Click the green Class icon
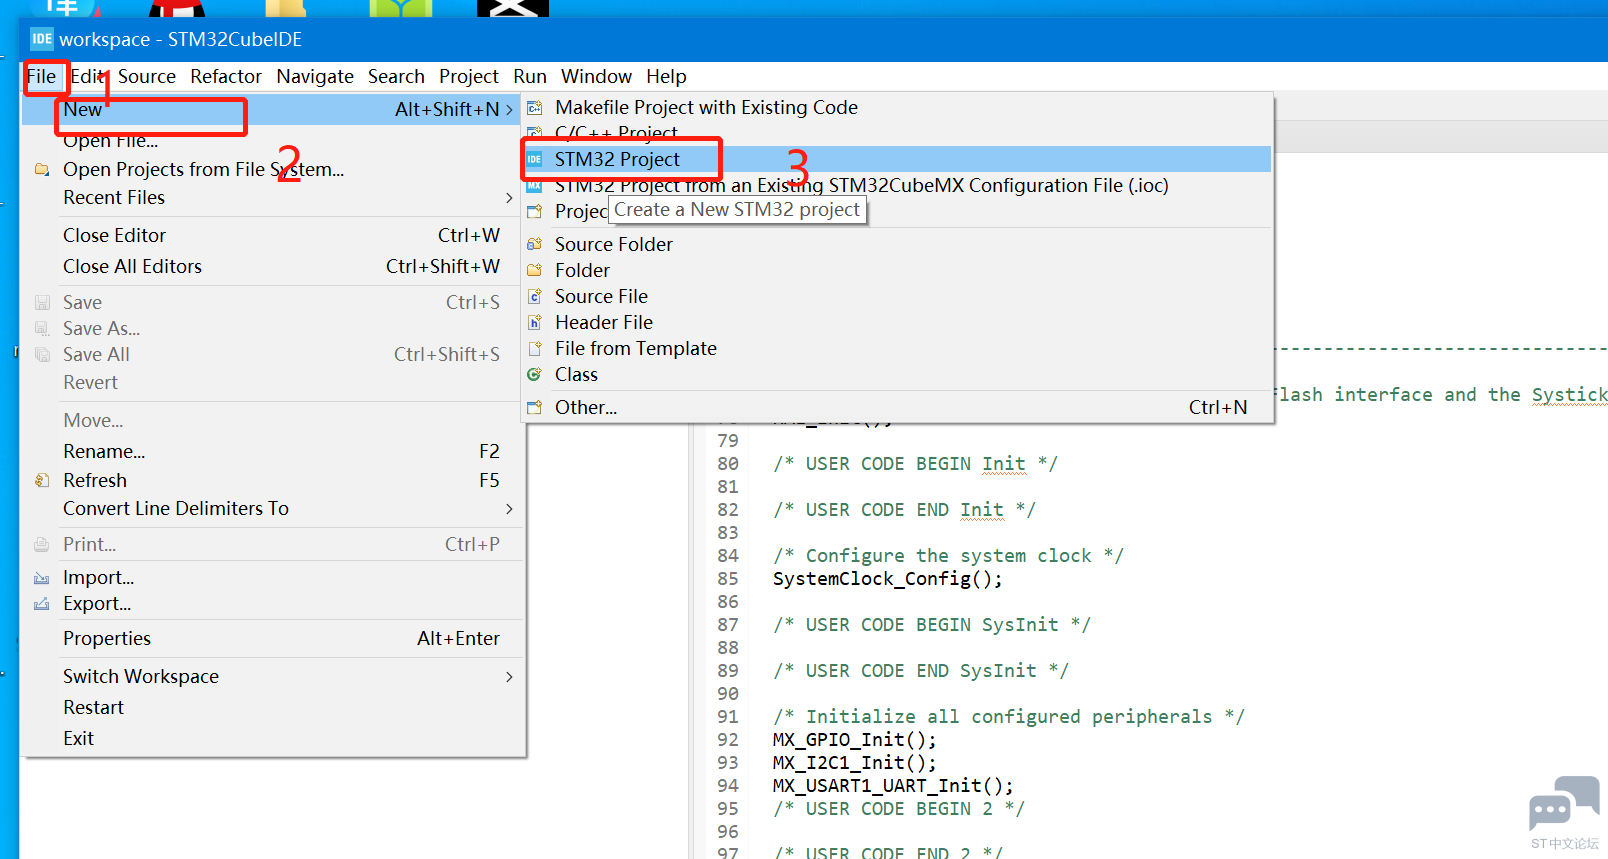The height and width of the screenshot is (859, 1608). 535,374
